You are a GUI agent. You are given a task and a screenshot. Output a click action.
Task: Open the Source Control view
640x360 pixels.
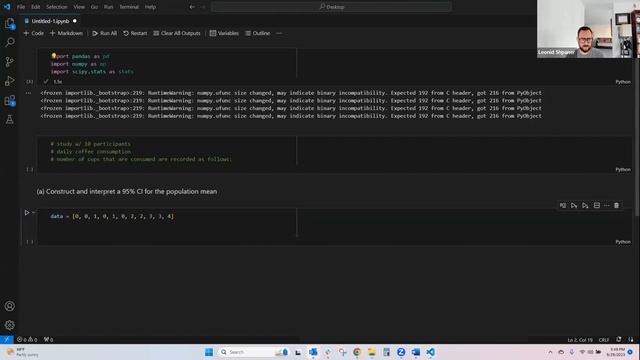(x=9, y=62)
